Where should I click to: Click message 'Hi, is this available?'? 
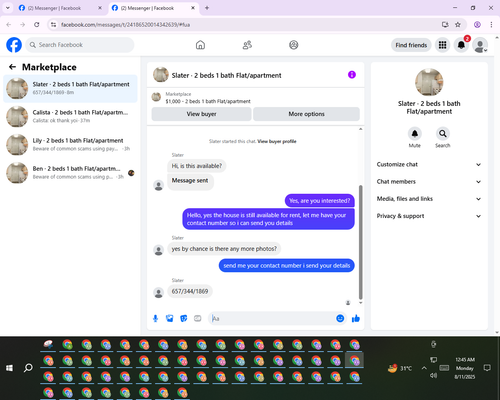pos(197,166)
